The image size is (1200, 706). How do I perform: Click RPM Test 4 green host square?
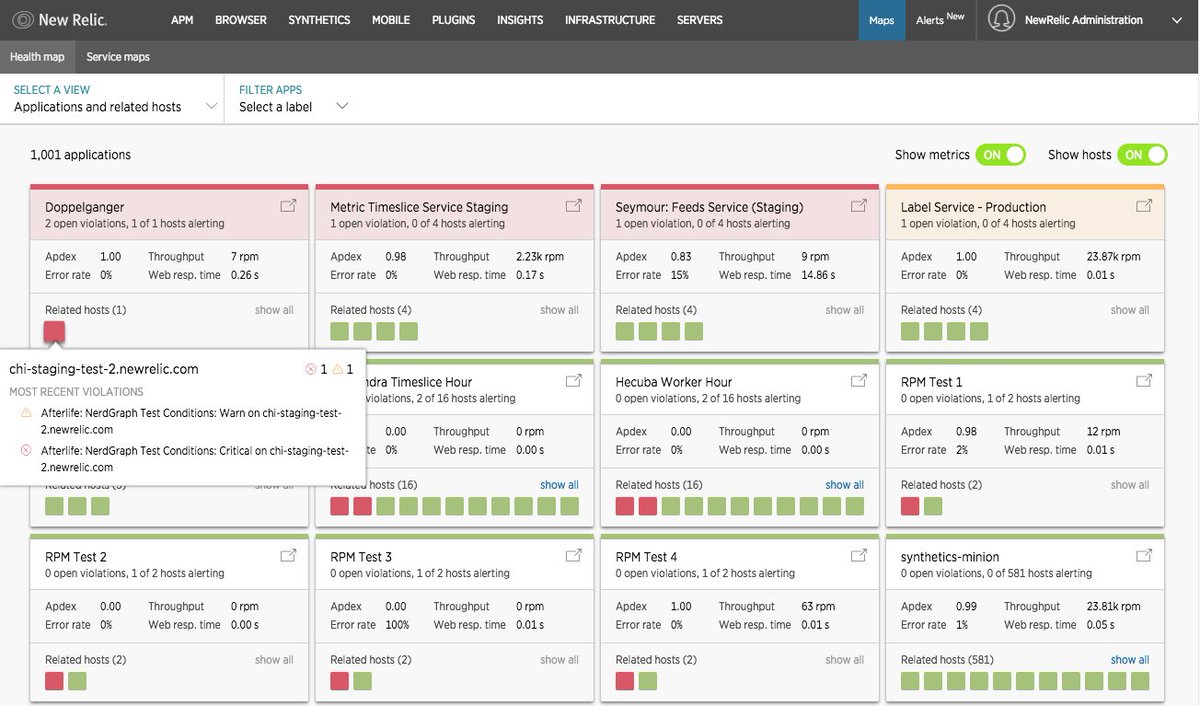click(x=648, y=681)
